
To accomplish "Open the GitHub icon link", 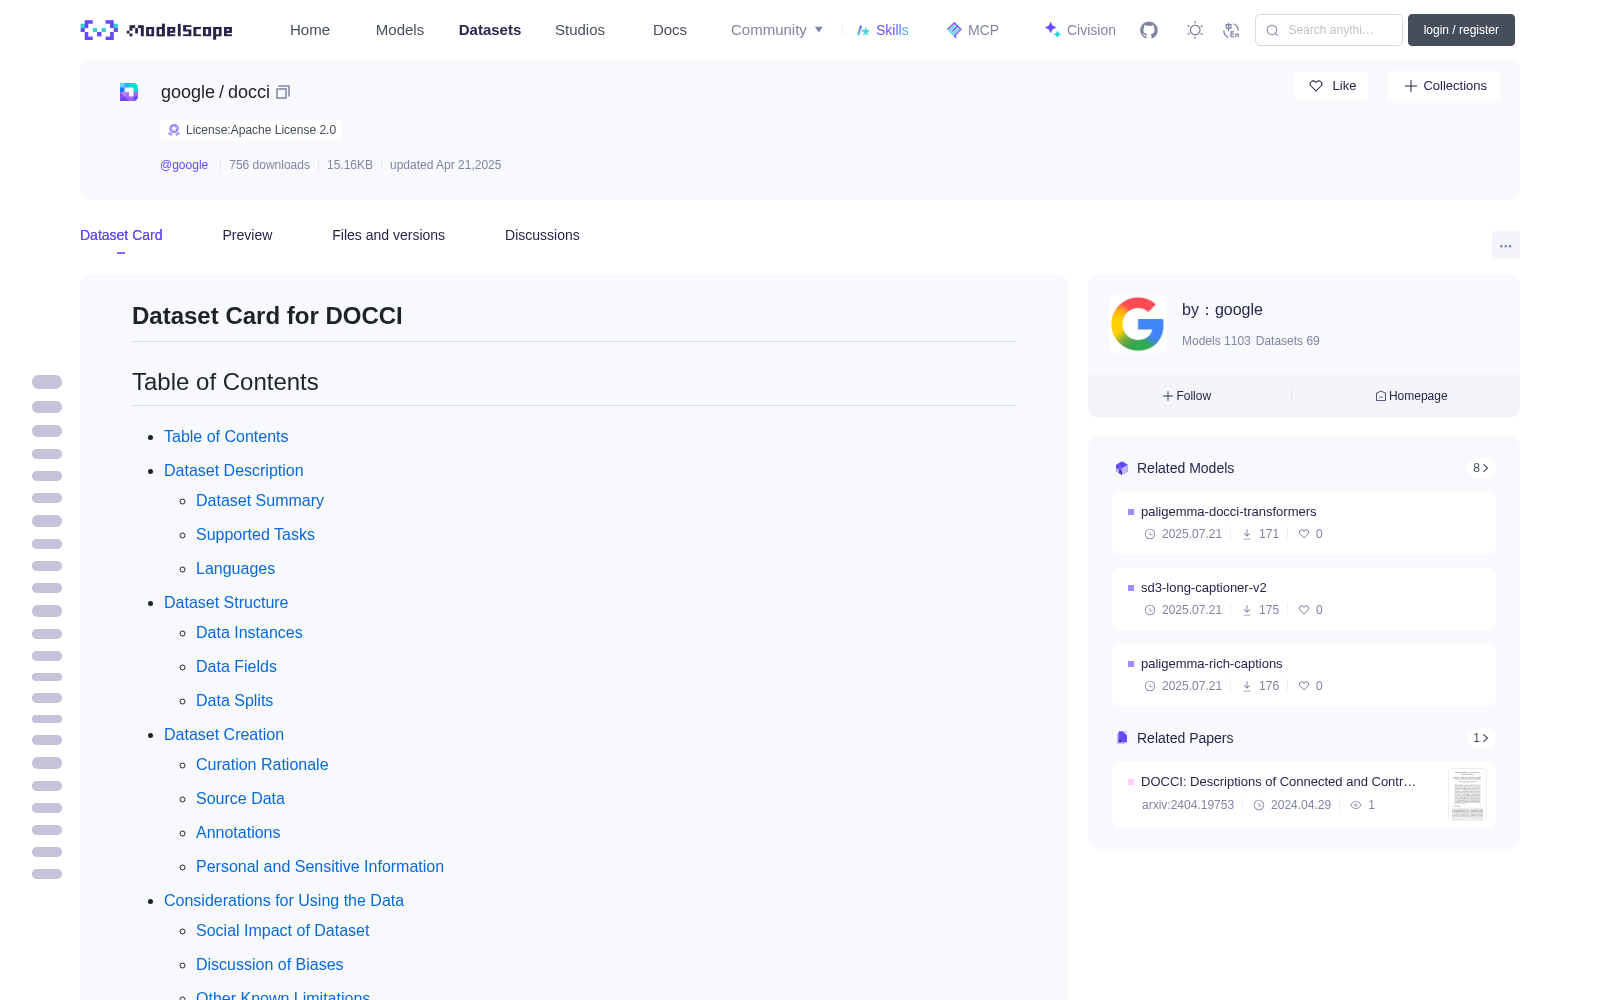I will [1149, 30].
